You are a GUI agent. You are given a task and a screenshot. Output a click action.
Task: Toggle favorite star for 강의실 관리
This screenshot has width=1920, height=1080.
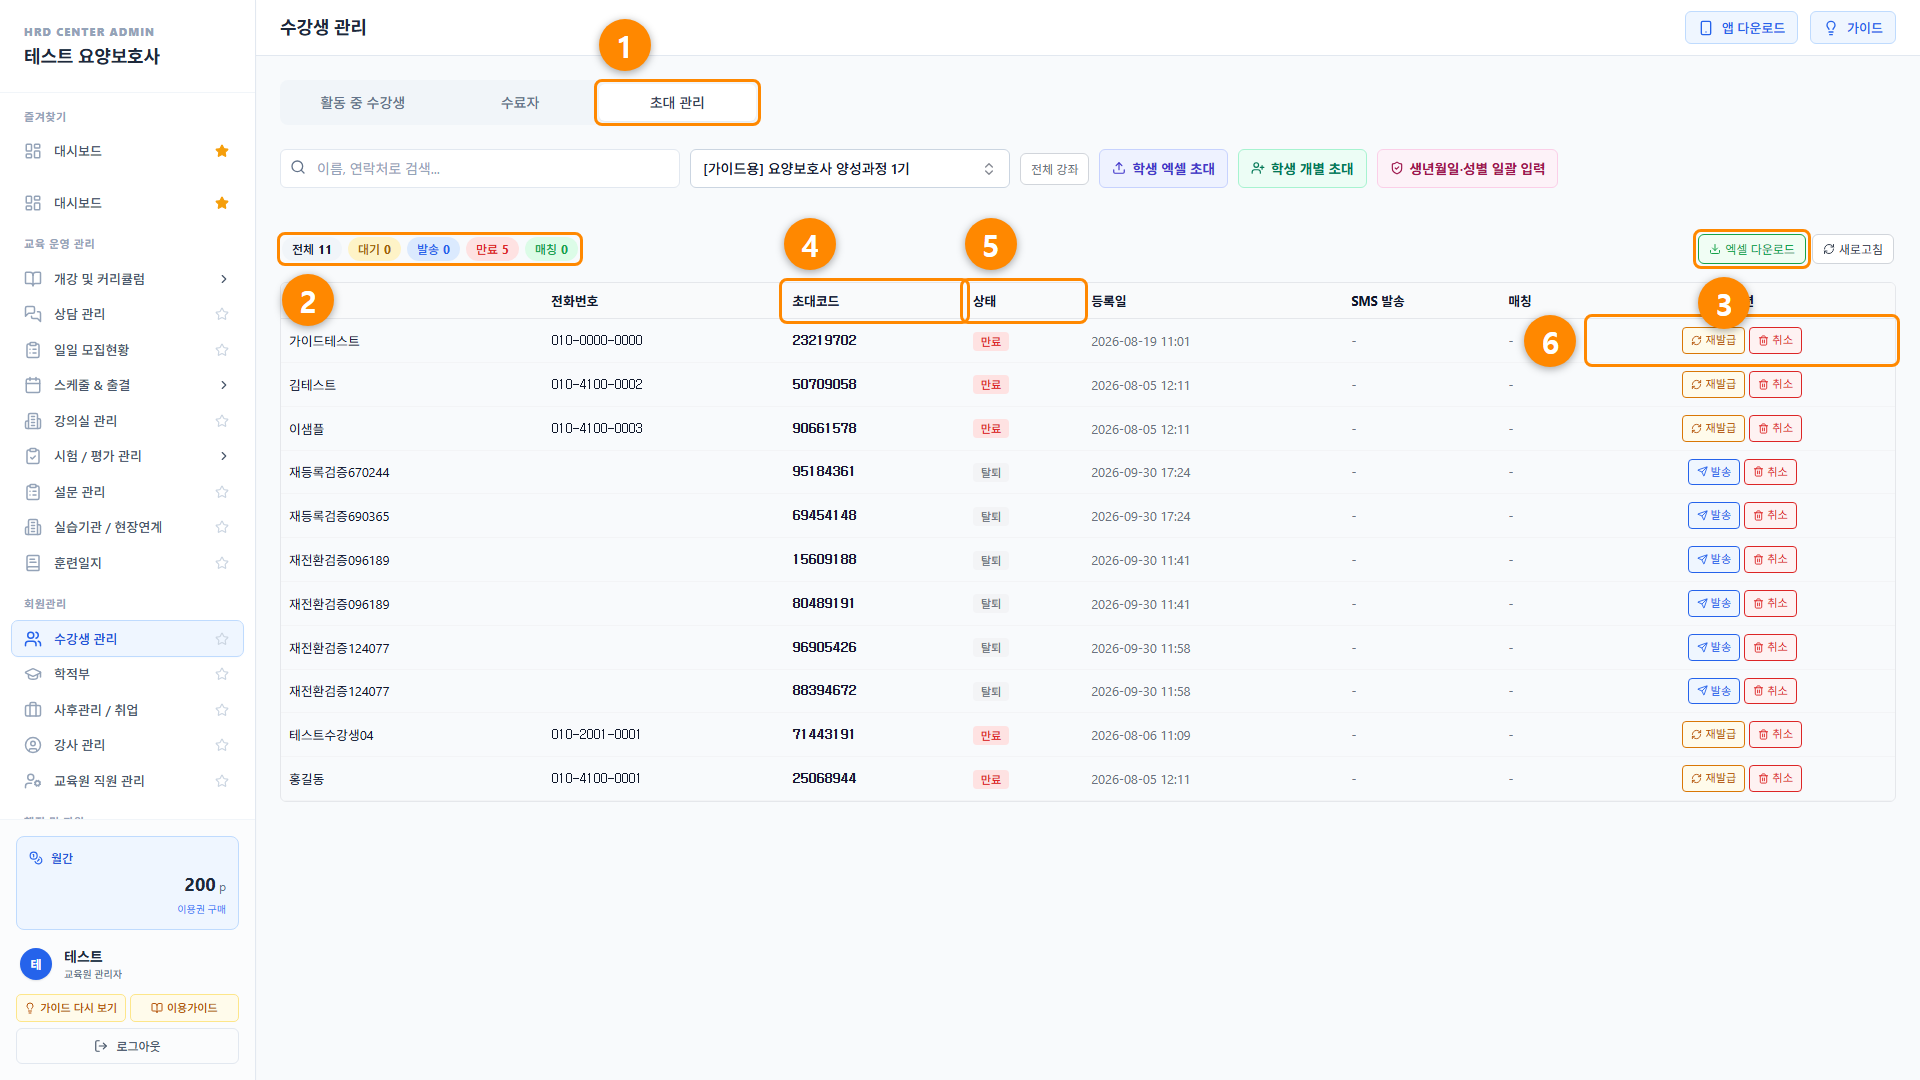point(222,421)
